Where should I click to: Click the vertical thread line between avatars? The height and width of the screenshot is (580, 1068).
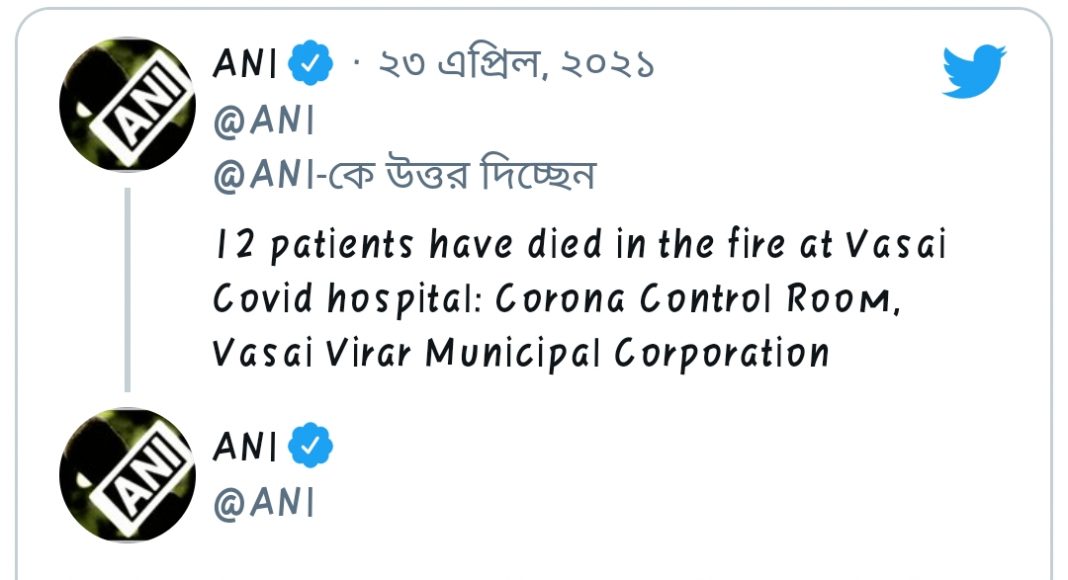[x=127, y=290]
